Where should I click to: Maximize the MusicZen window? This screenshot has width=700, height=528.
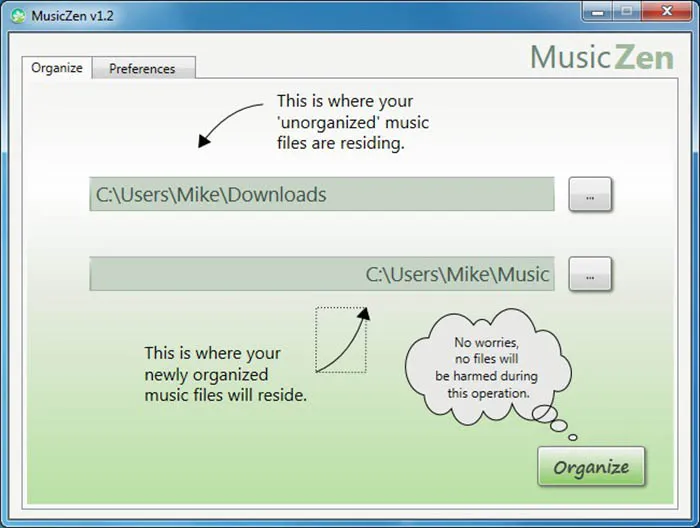click(627, 12)
